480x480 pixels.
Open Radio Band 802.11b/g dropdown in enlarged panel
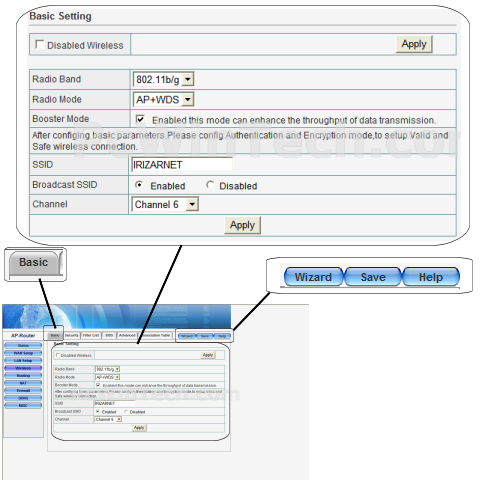pyautogui.click(x=163, y=79)
